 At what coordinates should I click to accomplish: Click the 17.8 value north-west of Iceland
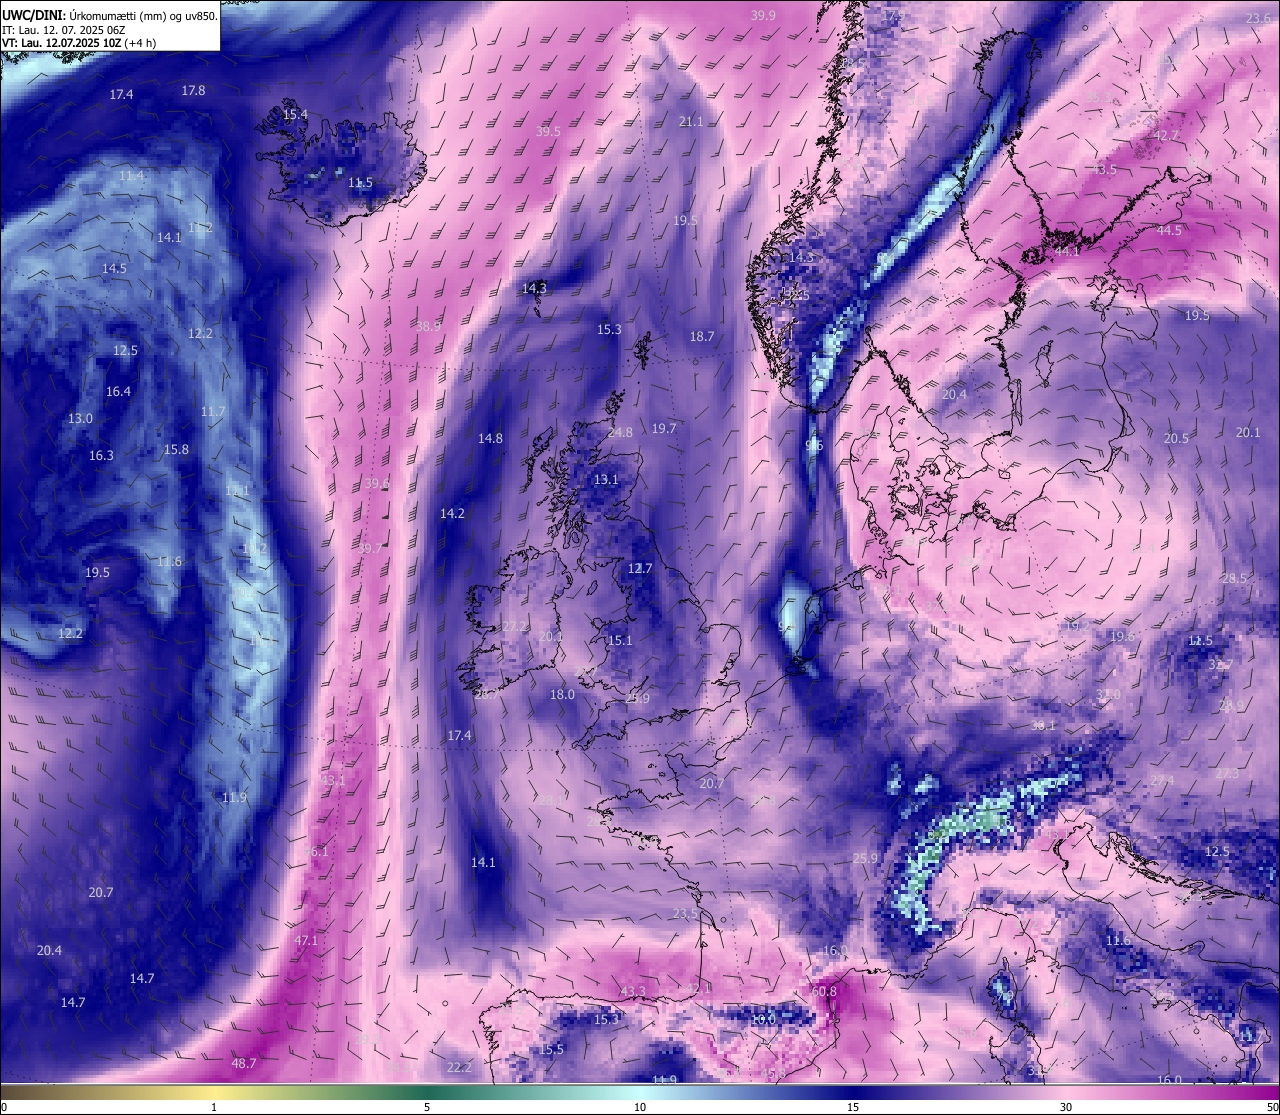point(193,90)
